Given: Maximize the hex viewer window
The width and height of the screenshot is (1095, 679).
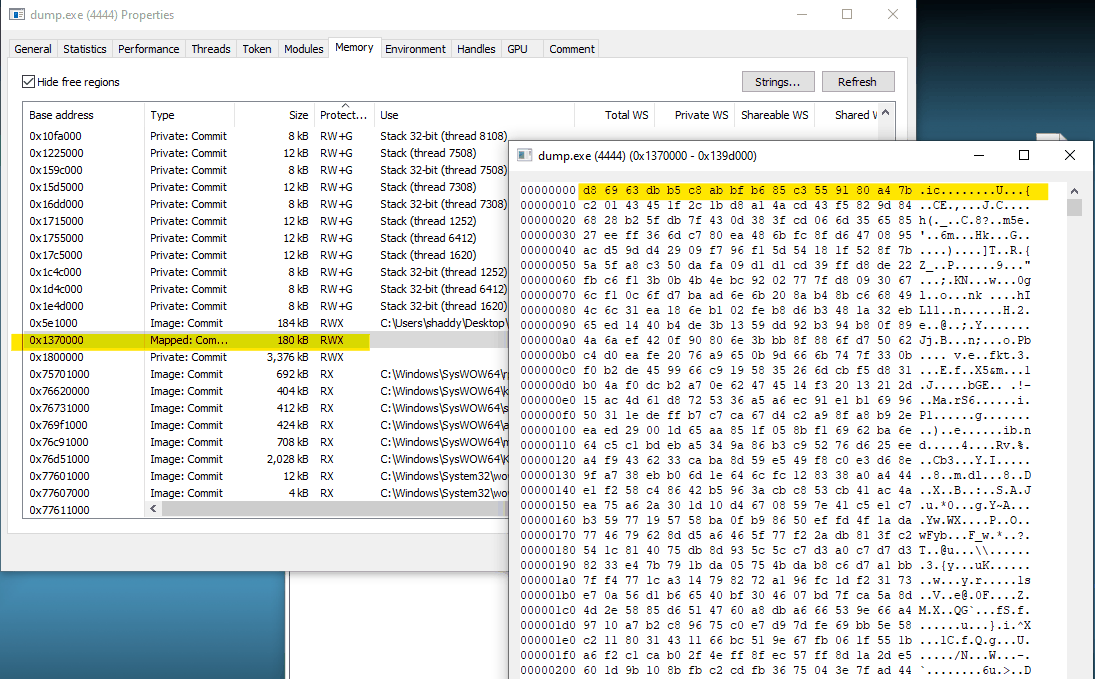Looking at the screenshot, I should [1024, 155].
